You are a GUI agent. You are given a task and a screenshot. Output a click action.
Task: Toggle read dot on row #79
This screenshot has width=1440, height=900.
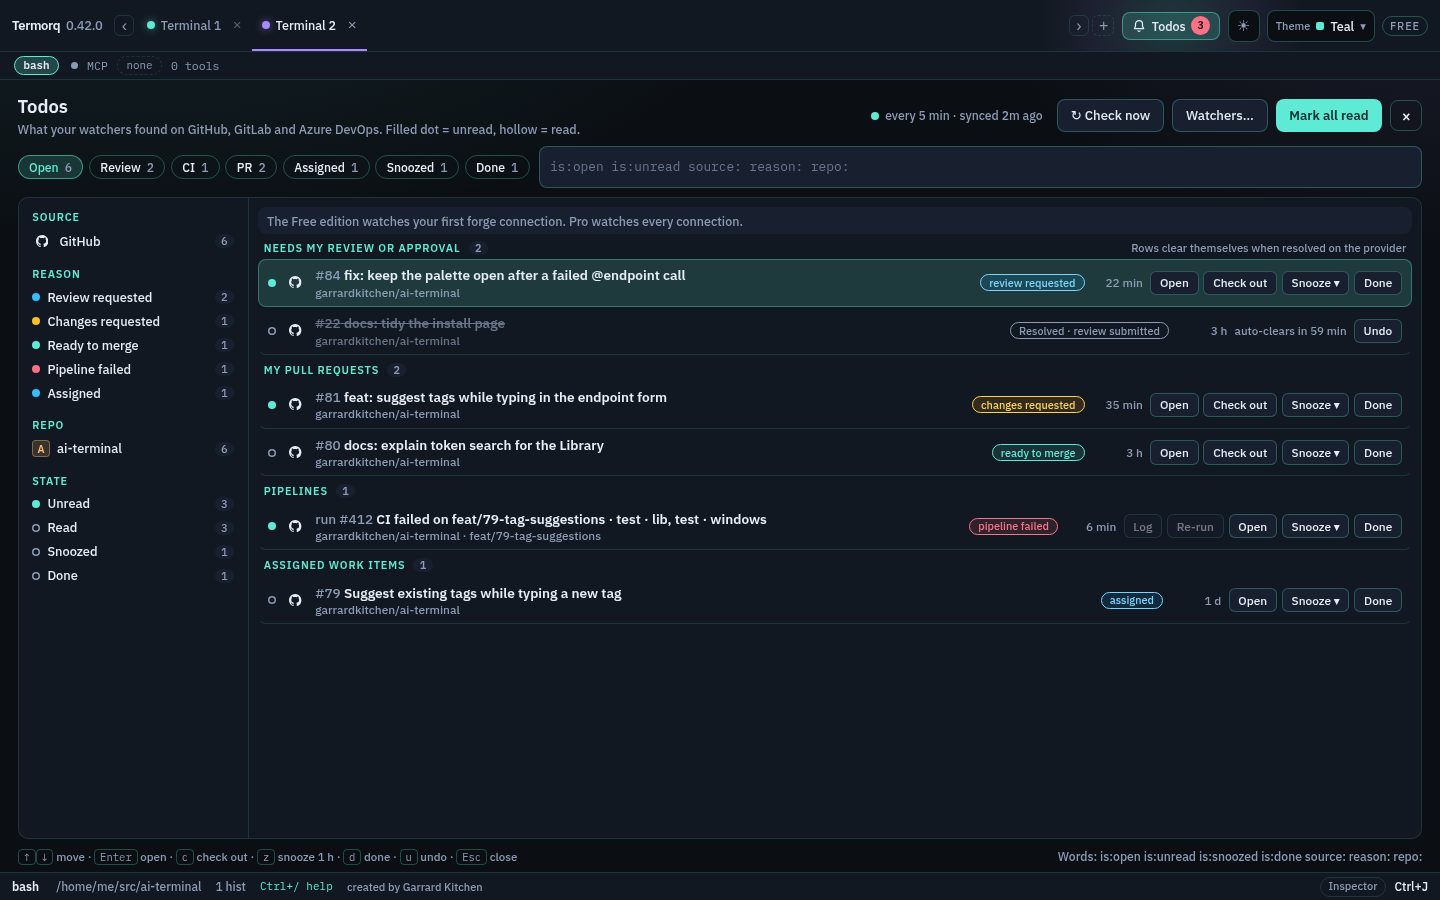pyautogui.click(x=272, y=601)
